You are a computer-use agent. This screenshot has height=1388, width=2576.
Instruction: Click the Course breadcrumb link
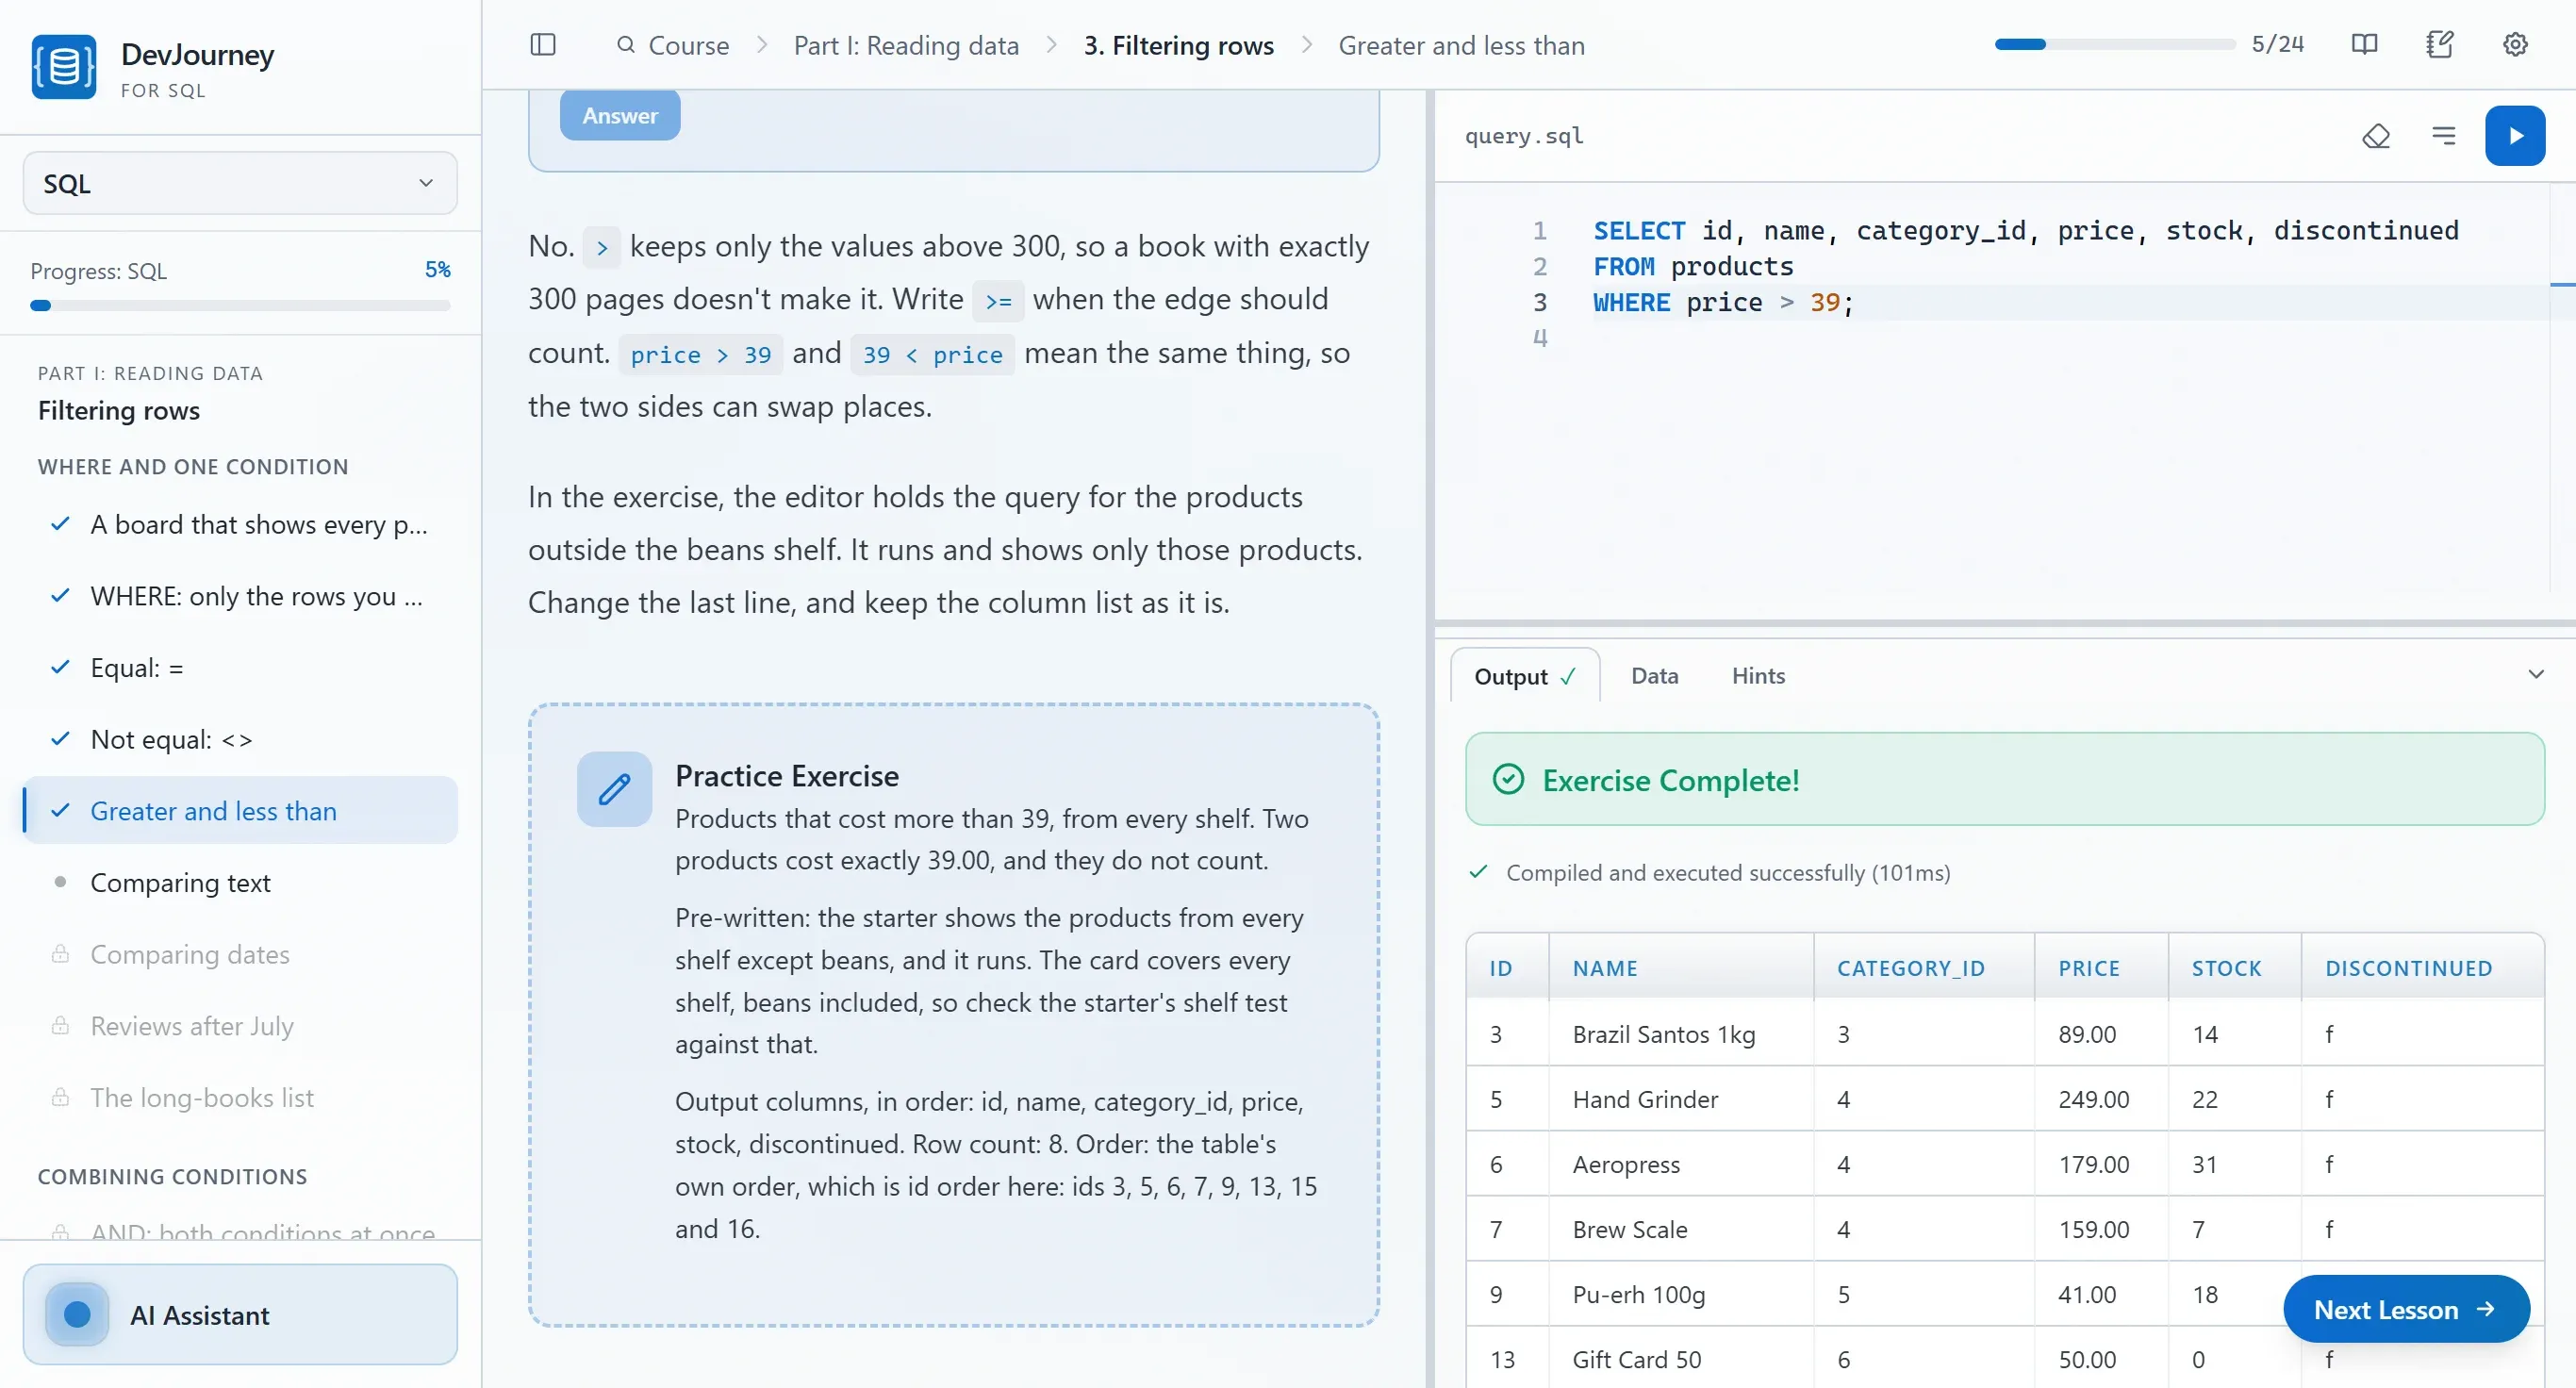(689, 45)
